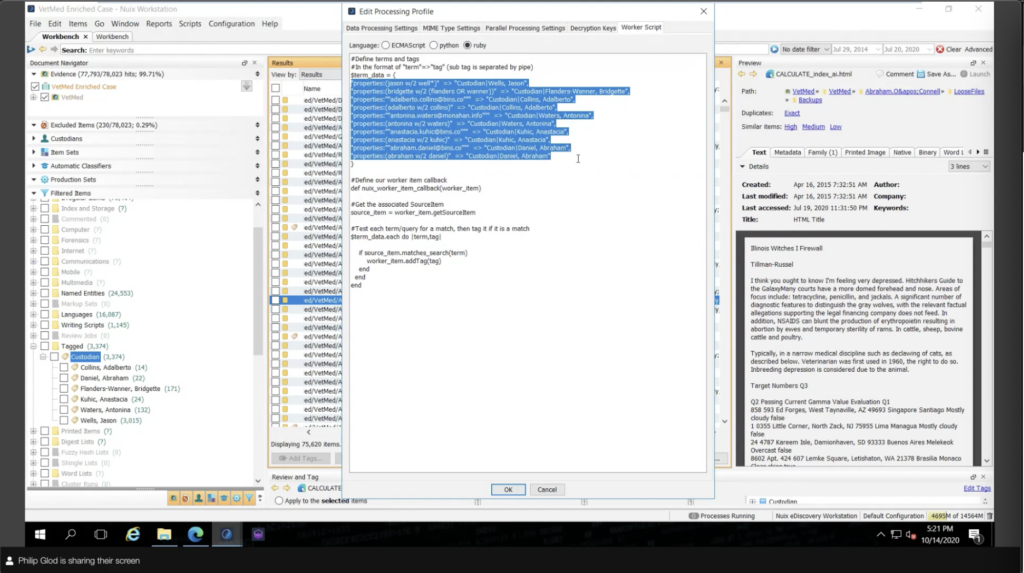Screen dimensions: 1024x573
Task: Open Internet Explorer from the taskbar
Action: (x=133, y=534)
